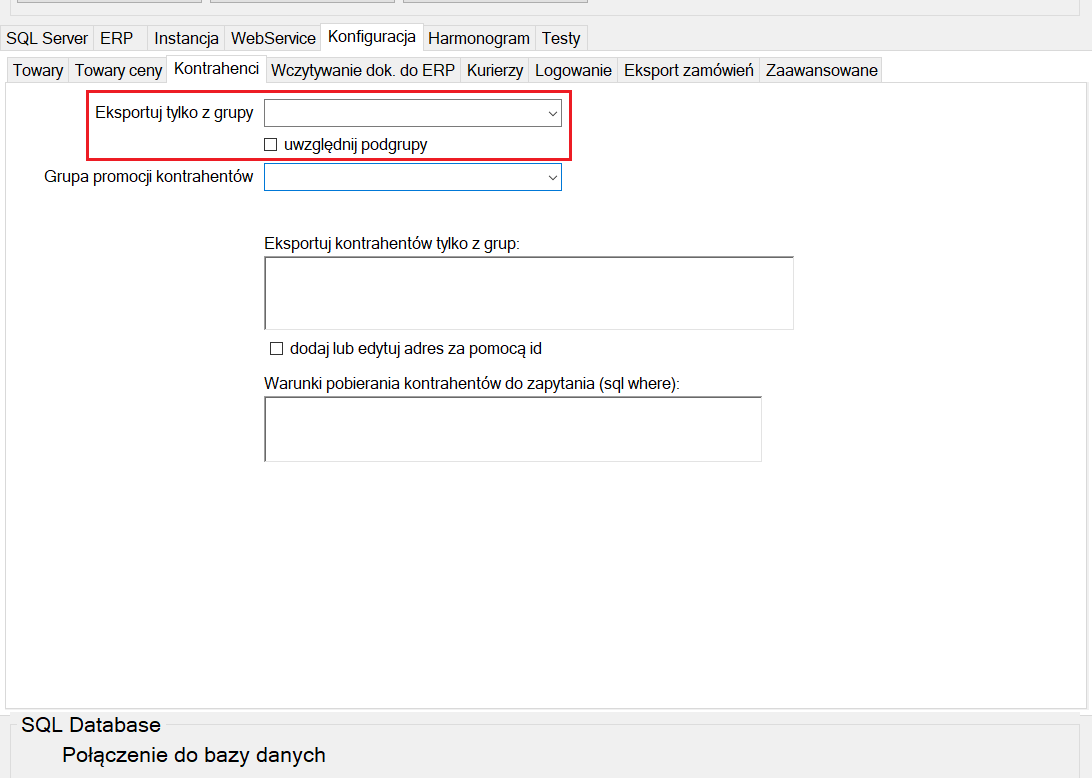Select the Towary ceny sub-tab
Image resolution: width=1092 pixels, height=778 pixels.
118,70
